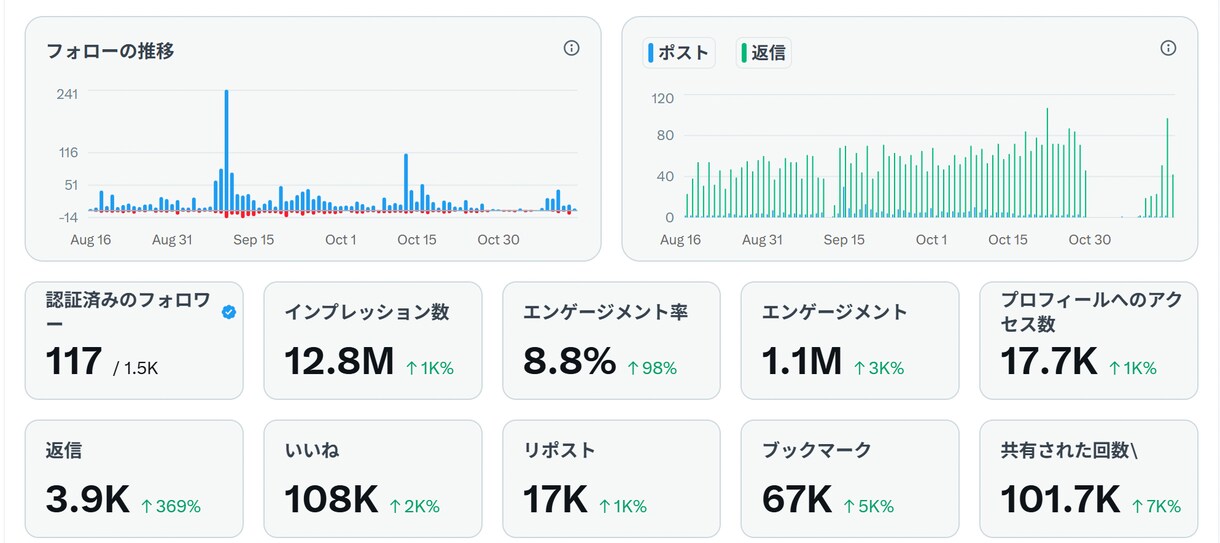
Task: Click the ↑2K% change indicator
Action: coord(414,506)
